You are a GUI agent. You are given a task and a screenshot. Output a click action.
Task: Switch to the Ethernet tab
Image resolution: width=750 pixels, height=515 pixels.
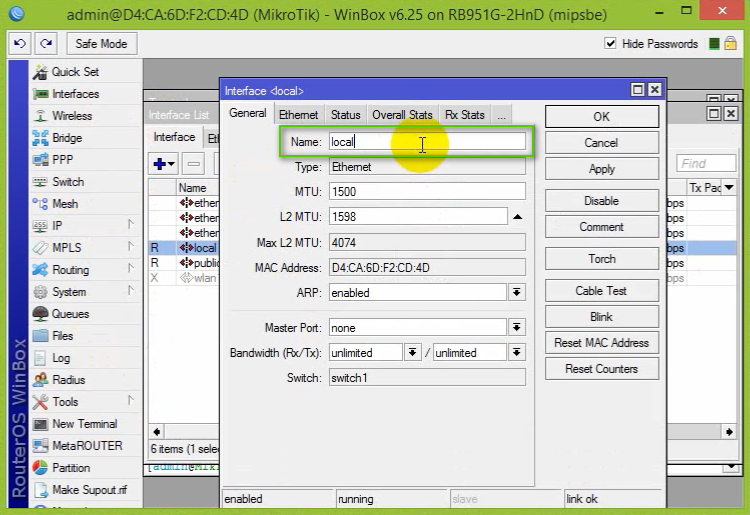[x=298, y=115]
